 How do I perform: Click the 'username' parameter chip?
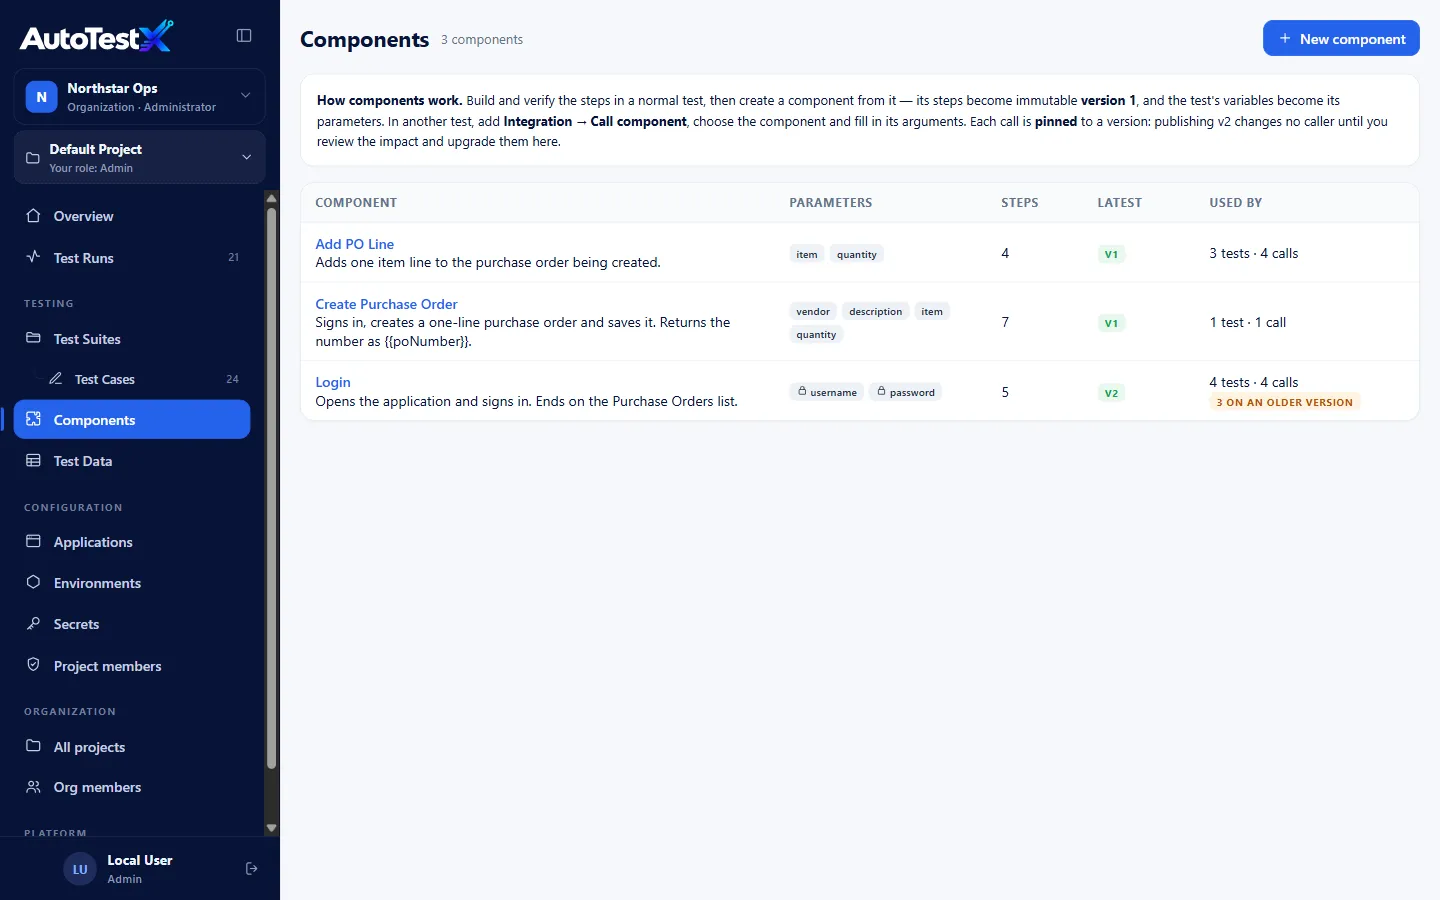(827, 392)
